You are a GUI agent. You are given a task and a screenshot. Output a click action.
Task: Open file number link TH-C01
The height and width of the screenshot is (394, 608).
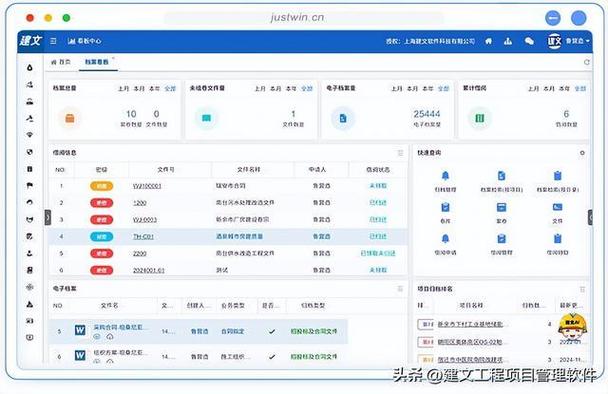coord(143,237)
